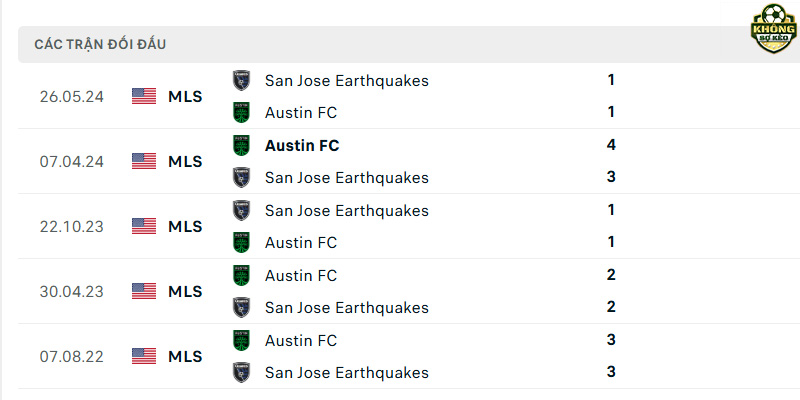The height and width of the screenshot is (400, 800).
Task: Click San Jose Earthquakes crest in 30.04.23 match
Action: 241,308
